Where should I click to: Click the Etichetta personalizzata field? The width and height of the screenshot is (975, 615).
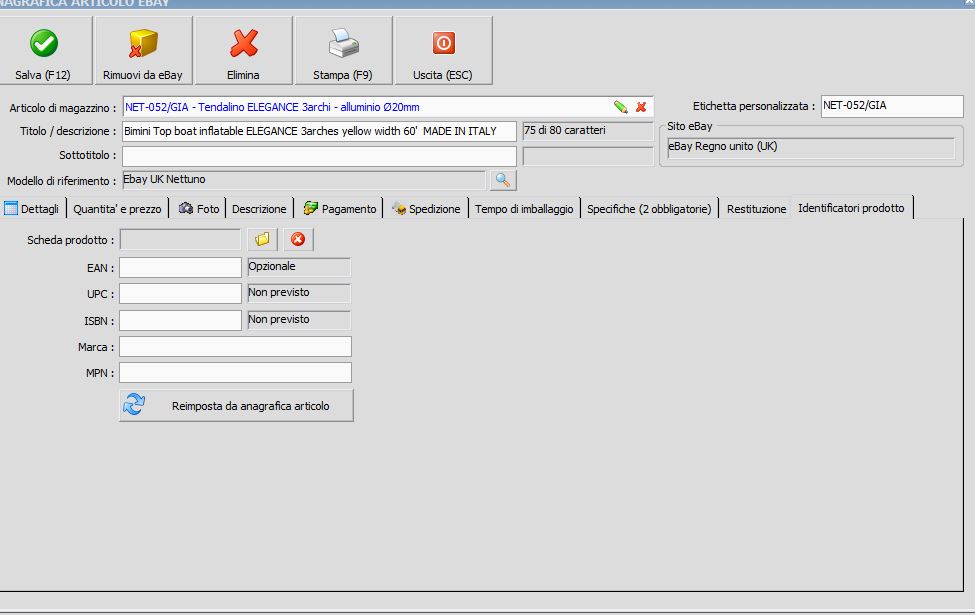pos(892,106)
